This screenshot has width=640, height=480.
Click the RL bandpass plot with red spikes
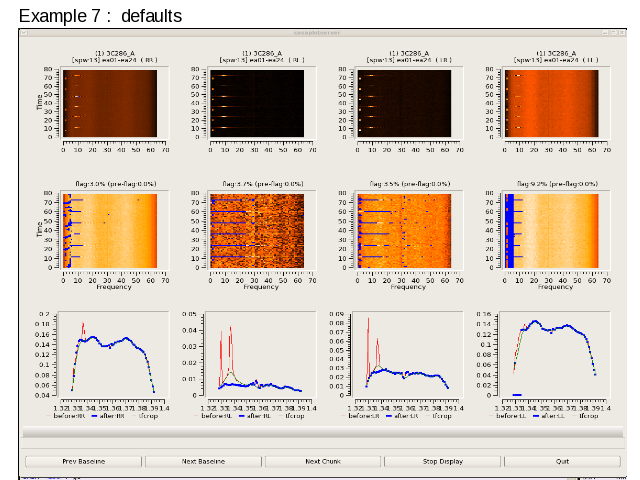point(261,354)
